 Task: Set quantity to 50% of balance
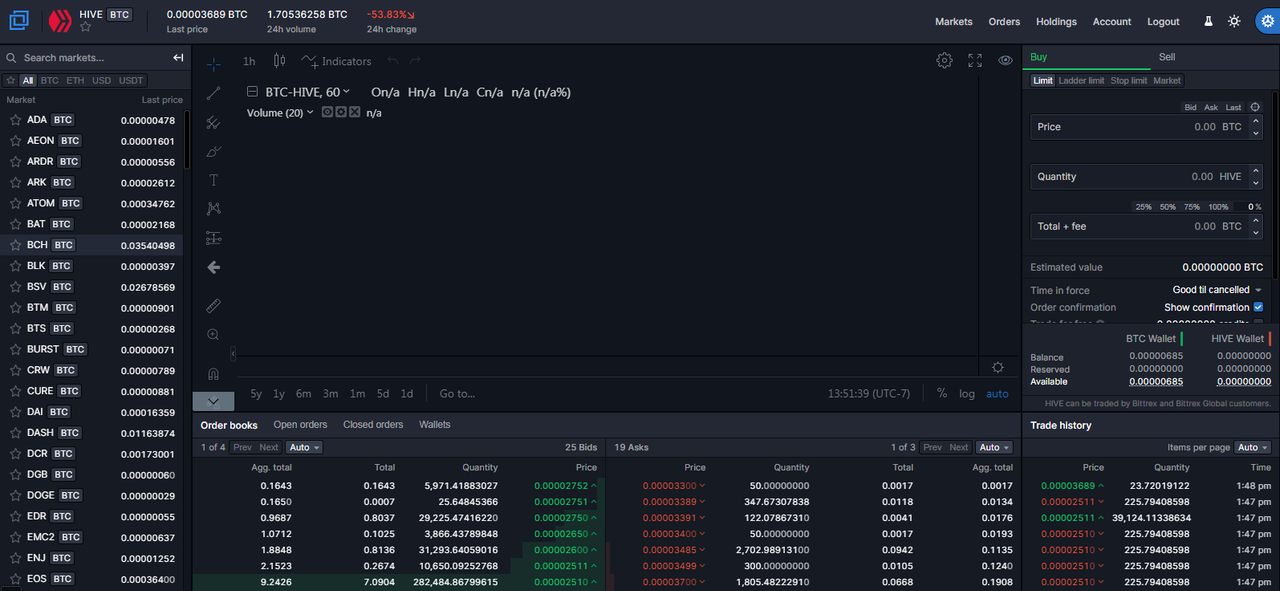coord(1167,207)
